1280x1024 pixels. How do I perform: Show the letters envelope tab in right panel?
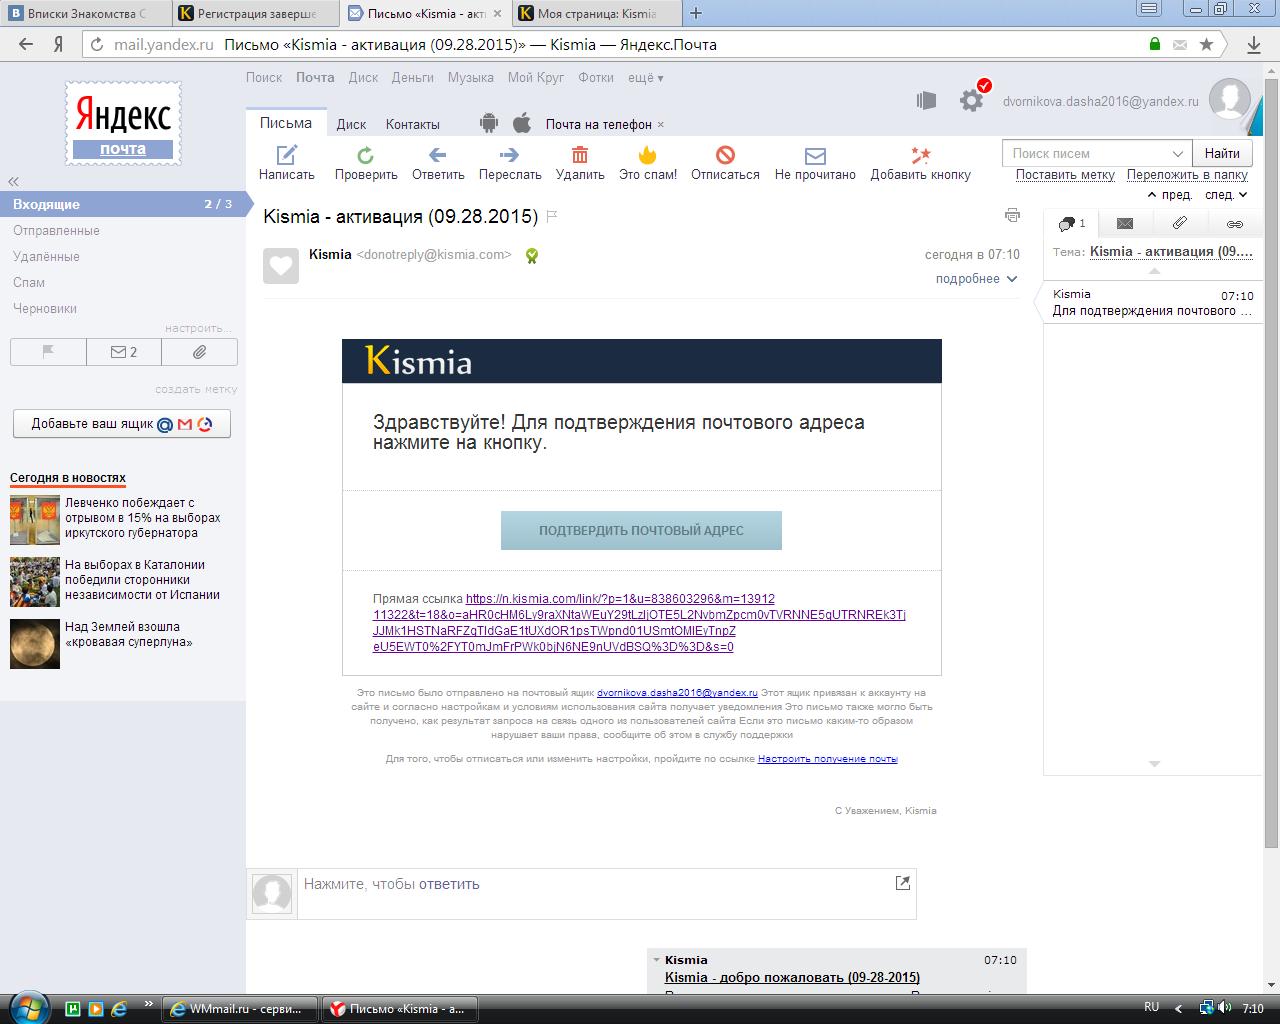point(1125,223)
